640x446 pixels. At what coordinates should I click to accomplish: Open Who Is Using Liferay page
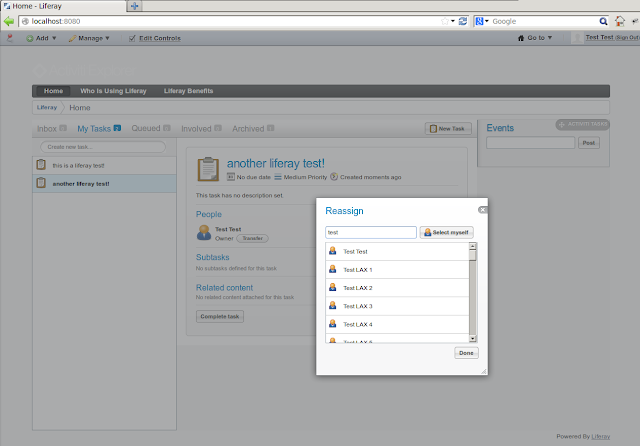(x=113, y=91)
